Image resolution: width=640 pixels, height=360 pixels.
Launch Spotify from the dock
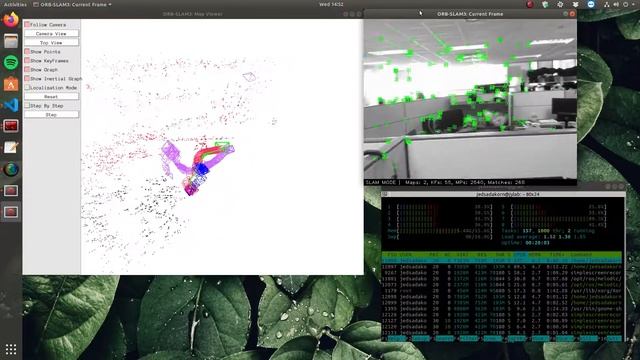click(11, 62)
